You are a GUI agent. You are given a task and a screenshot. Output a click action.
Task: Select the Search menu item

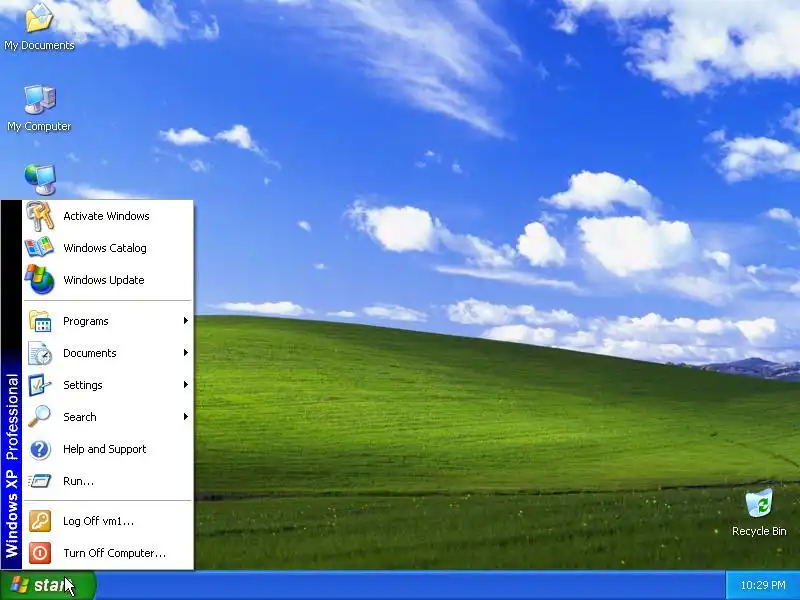tap(108, 417)
